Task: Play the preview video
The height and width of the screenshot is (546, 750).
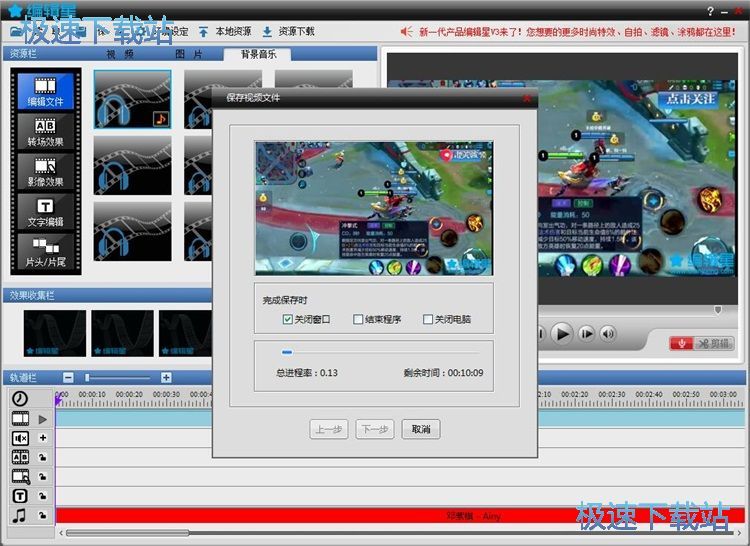Action: pos(562,333)
